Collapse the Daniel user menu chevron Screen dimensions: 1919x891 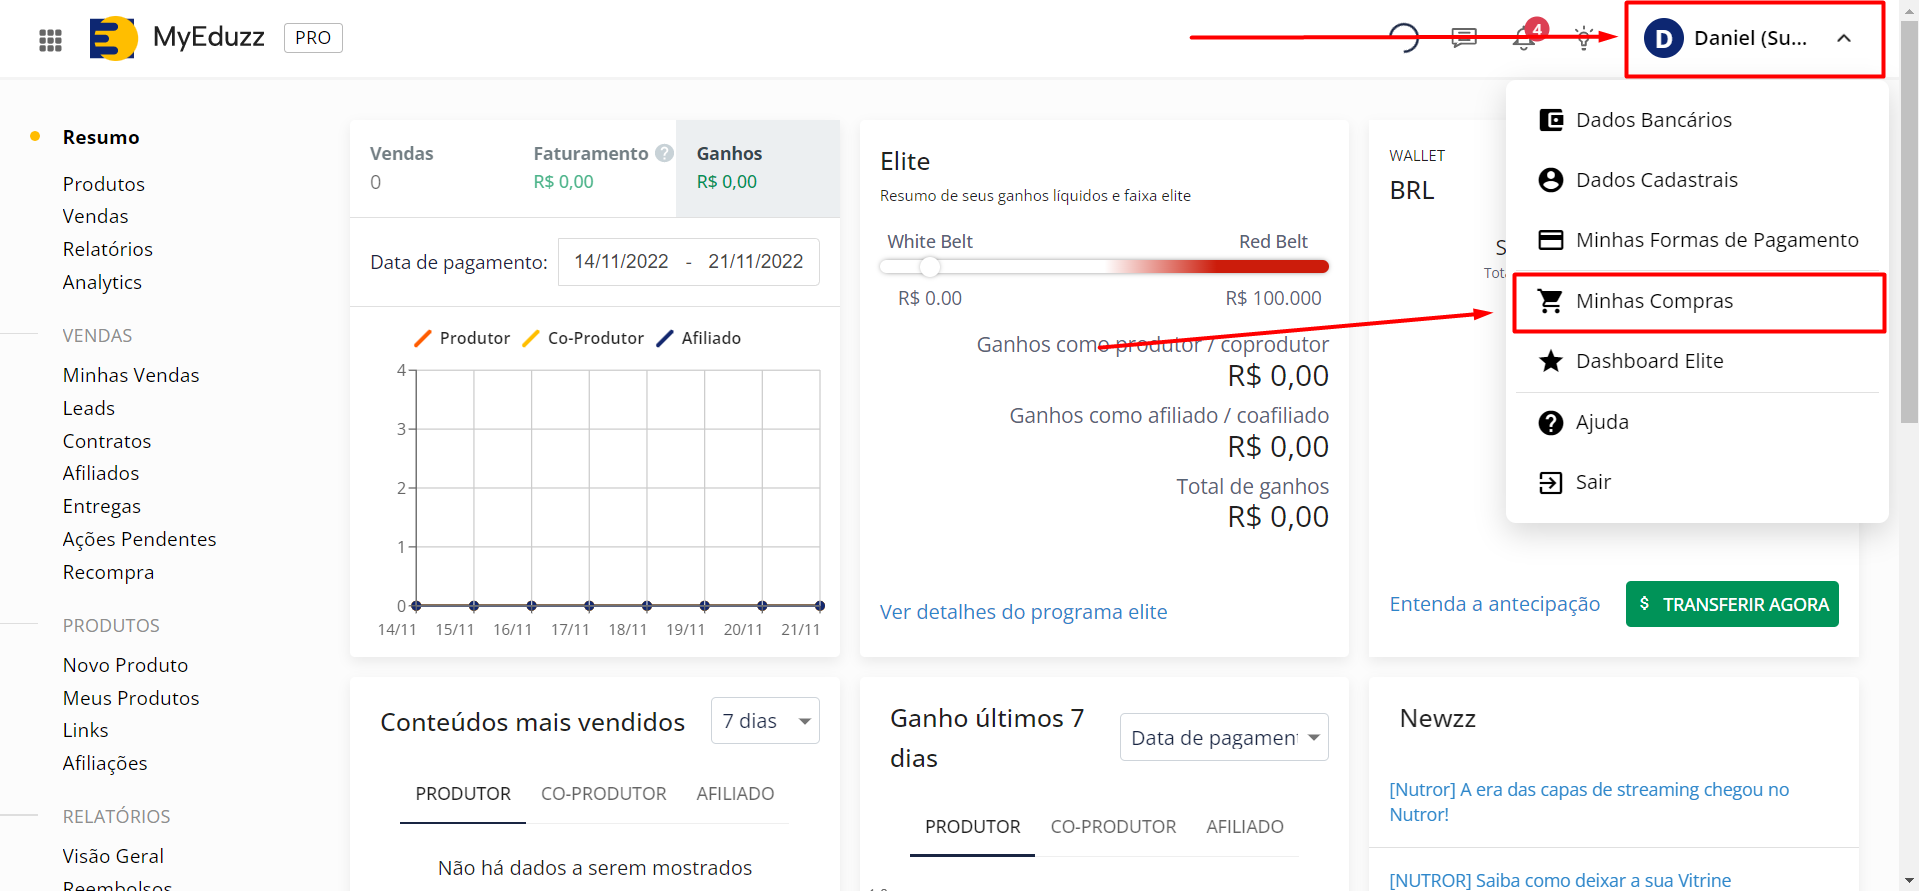coord(1844,38)
